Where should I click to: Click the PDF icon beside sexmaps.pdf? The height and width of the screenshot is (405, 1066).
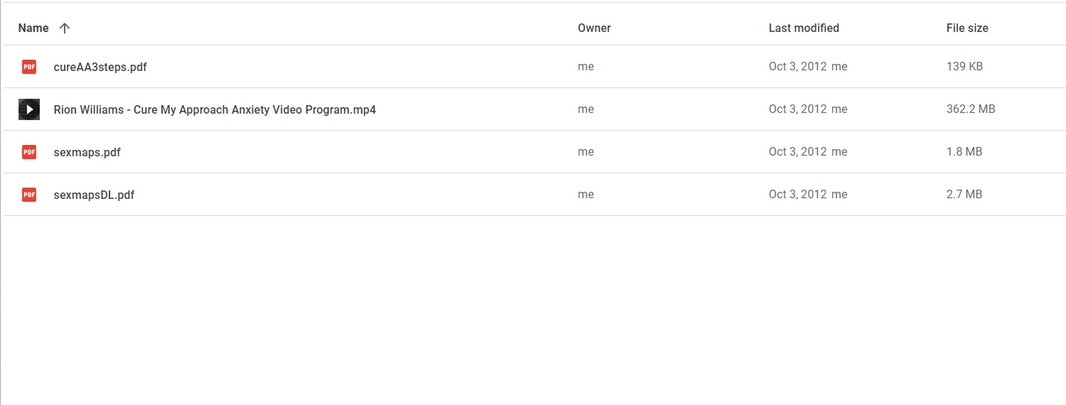point(29,152)
